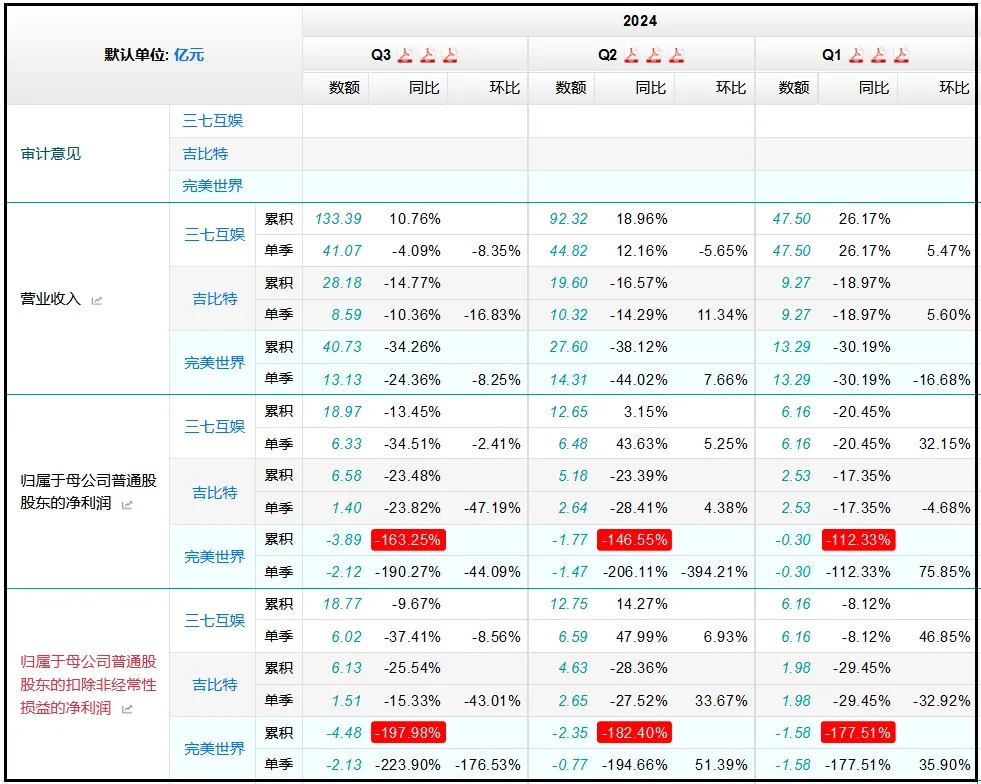This screenshot has width=981, height=784.
Task: Click the red -177.51% cell
Action: [858, 733]
